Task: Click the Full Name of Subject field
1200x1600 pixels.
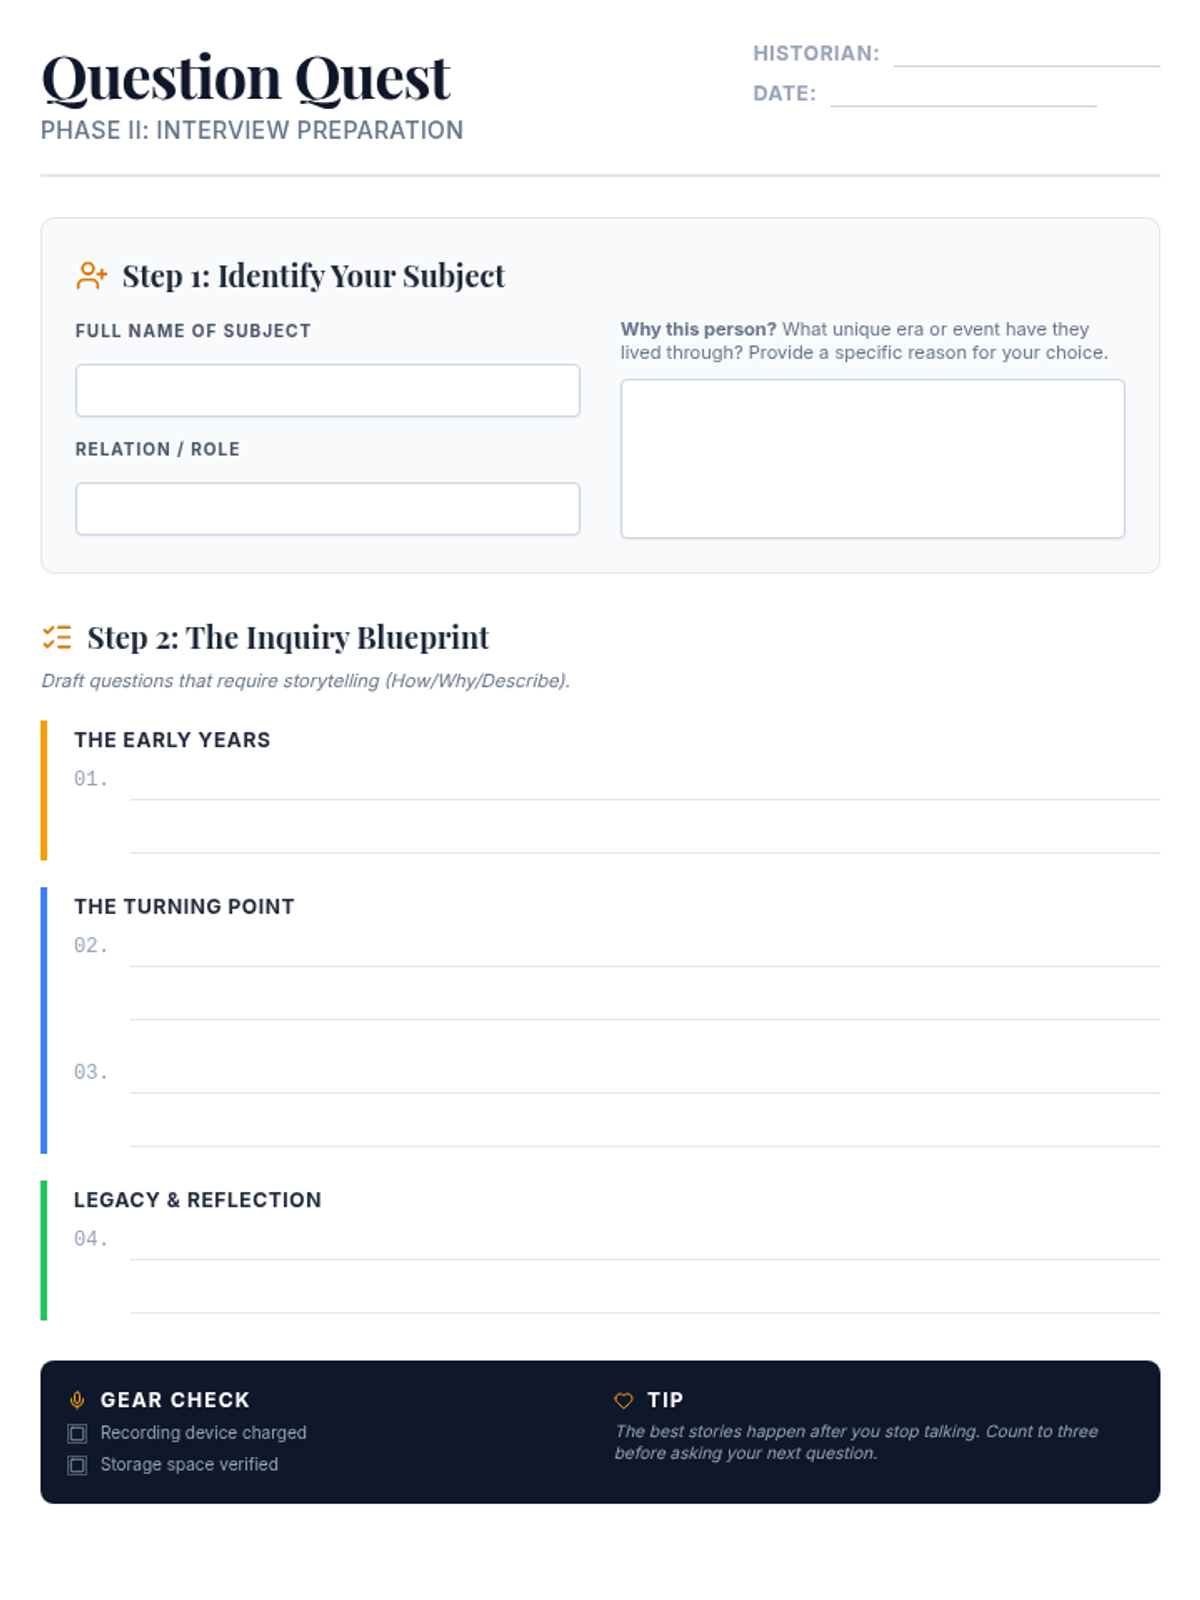Action: coord(328,390)
